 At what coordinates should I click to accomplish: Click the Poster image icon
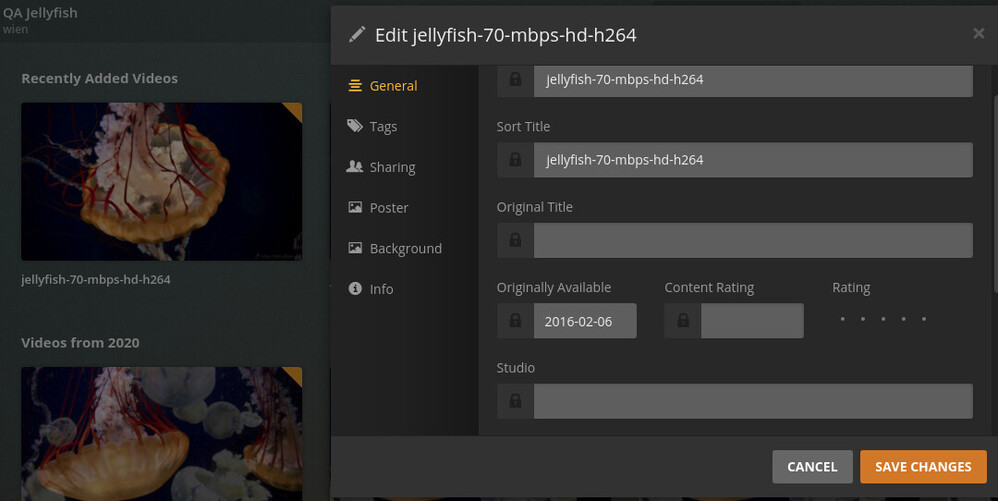tap(355, 207)
